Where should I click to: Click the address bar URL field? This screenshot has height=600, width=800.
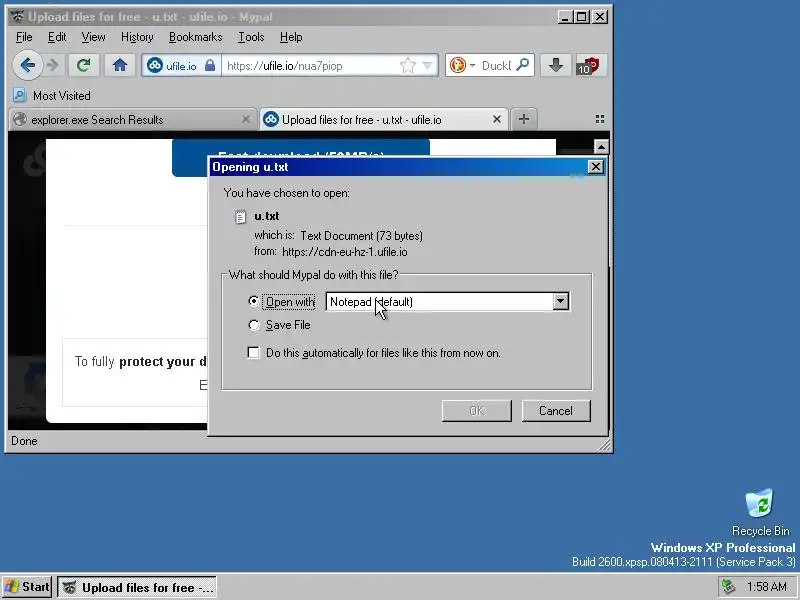tap(311, 66)
